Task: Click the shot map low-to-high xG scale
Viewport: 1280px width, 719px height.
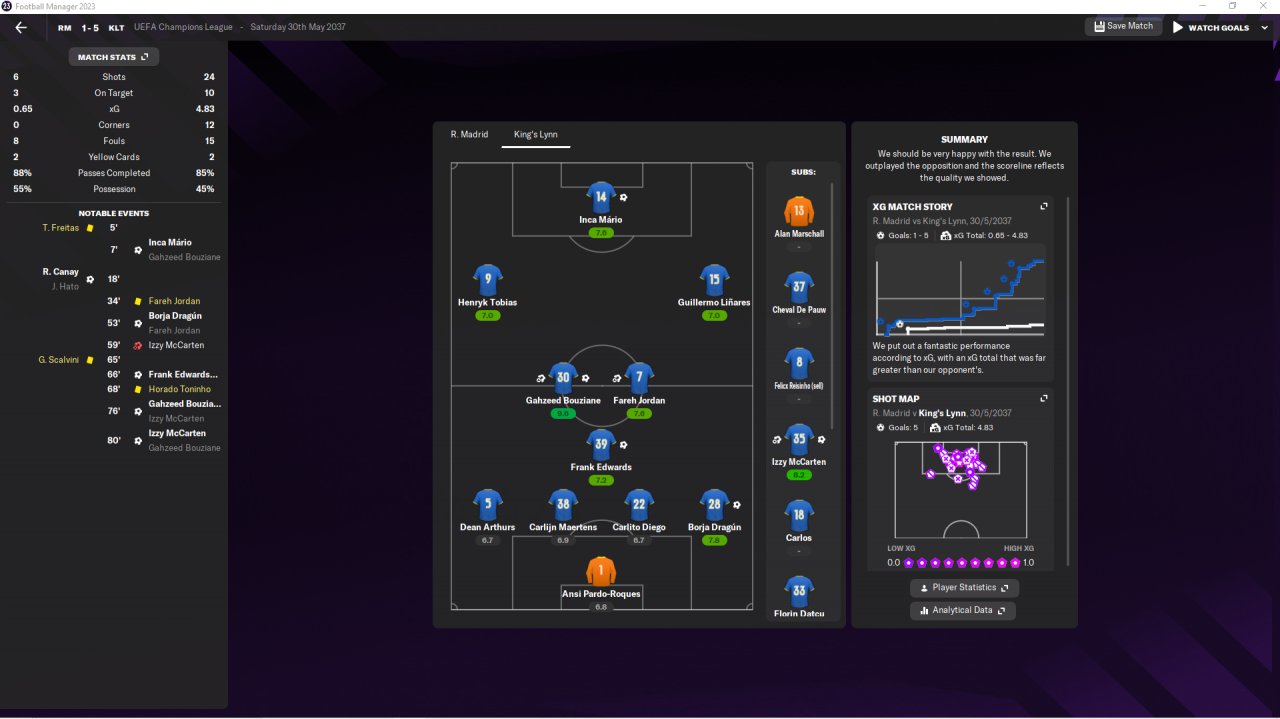Action: [x=961, y=562]
